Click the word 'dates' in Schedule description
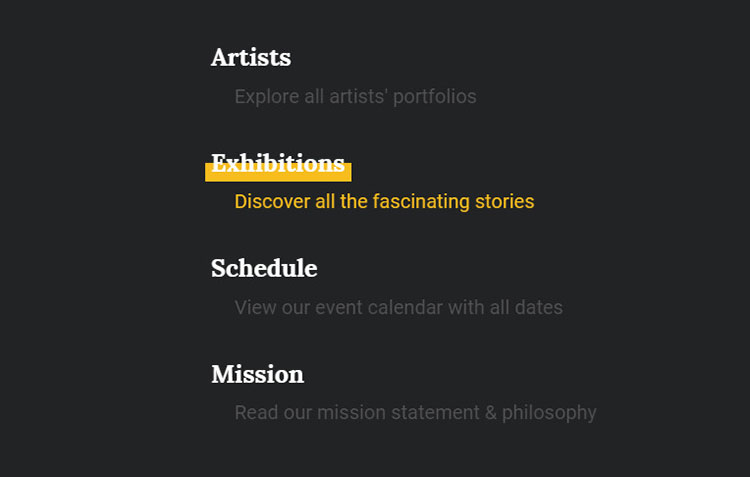The width and height of the screenshot is (750, 477). (540, 307)
